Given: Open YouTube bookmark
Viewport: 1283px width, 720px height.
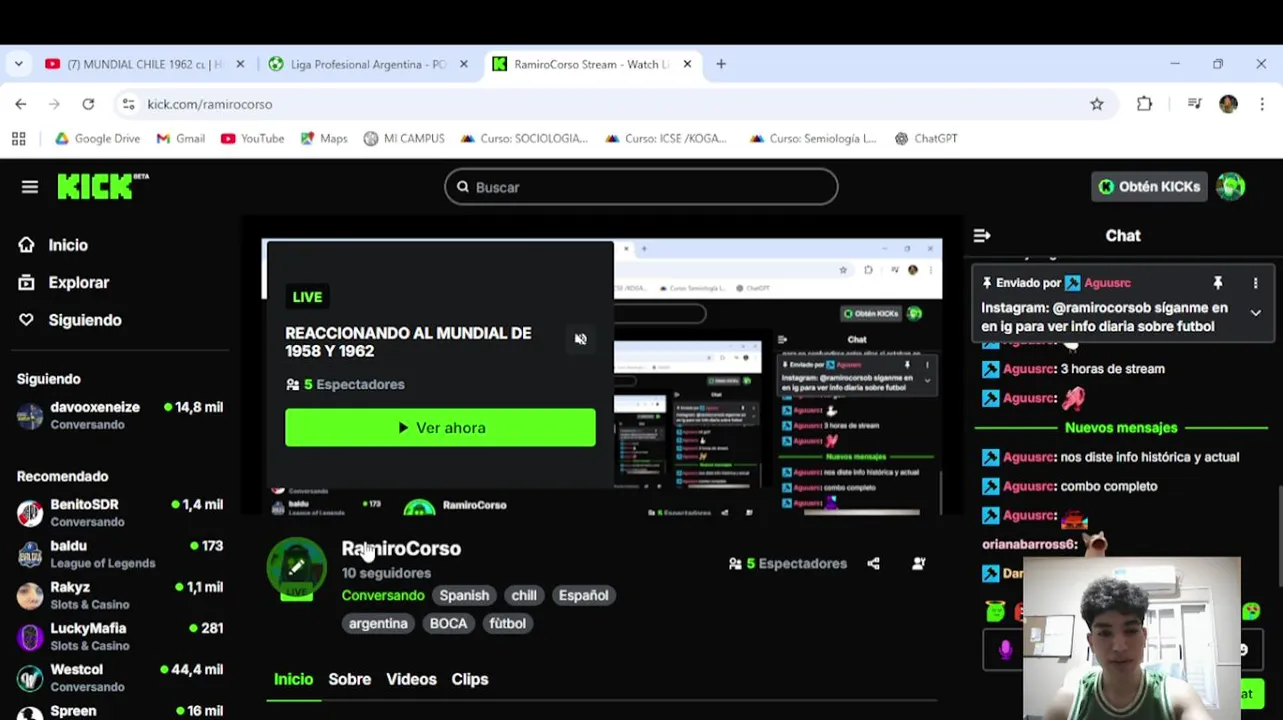Looking at the screenshot, I should pyautogui.click(x=252, y=139).
